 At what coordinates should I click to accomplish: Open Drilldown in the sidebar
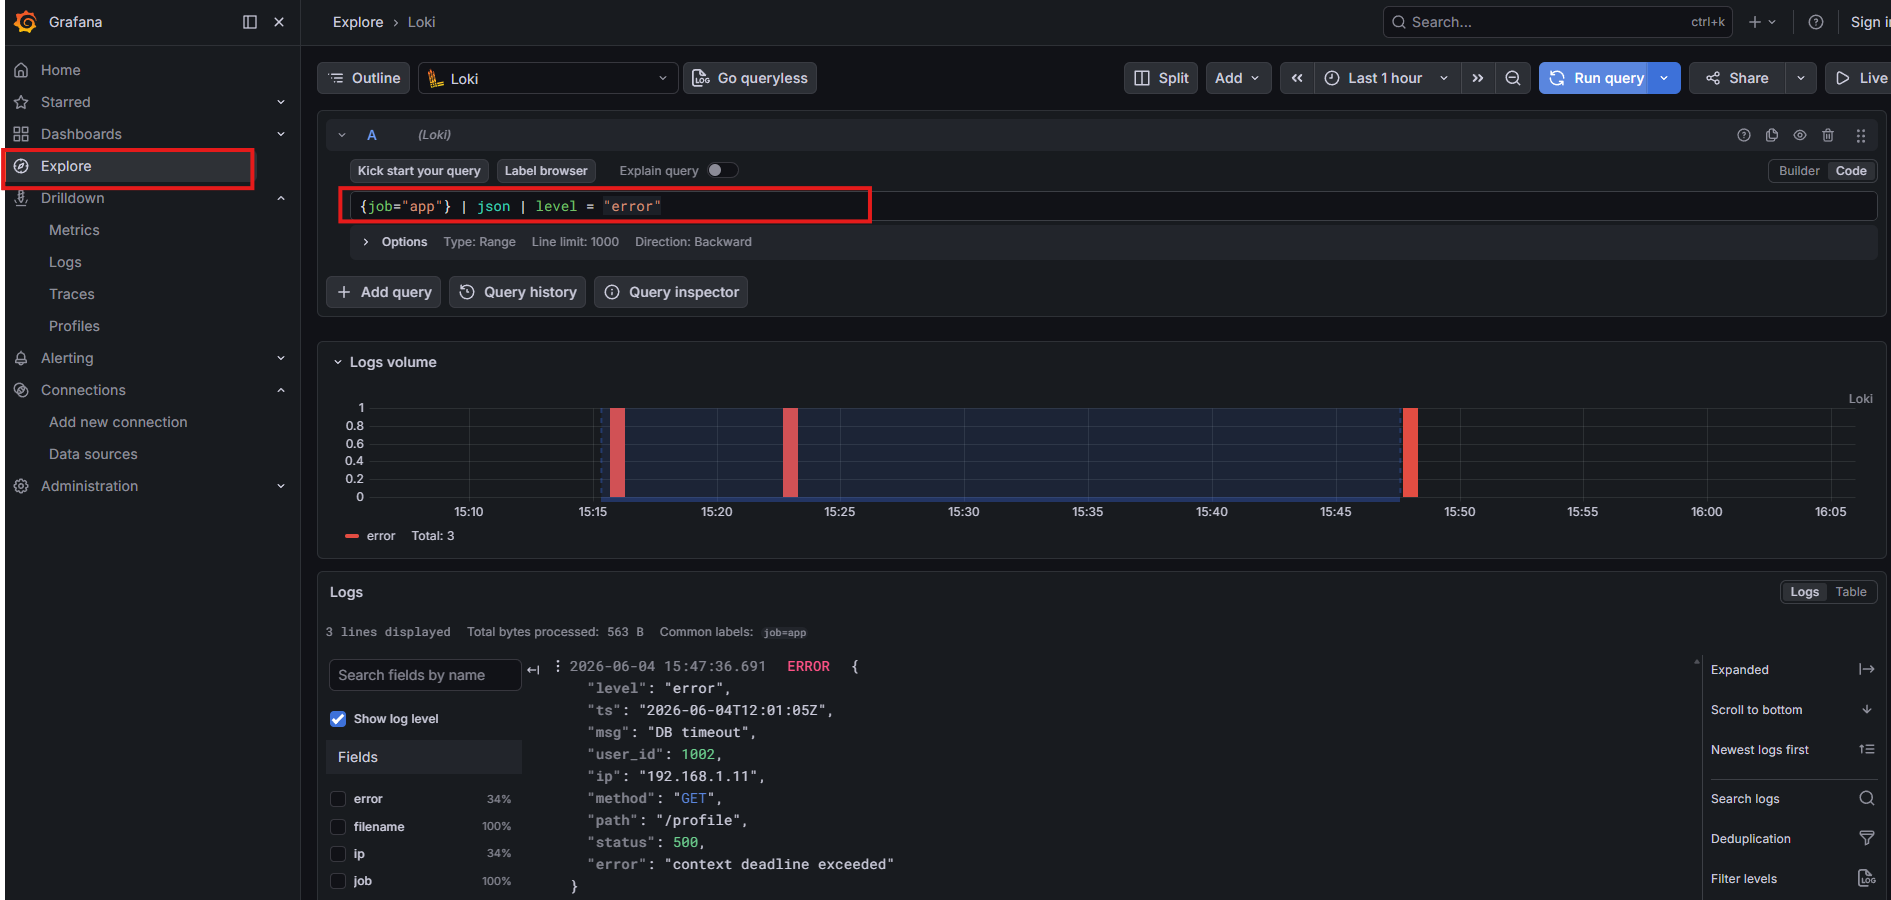(x=72, y=198)
